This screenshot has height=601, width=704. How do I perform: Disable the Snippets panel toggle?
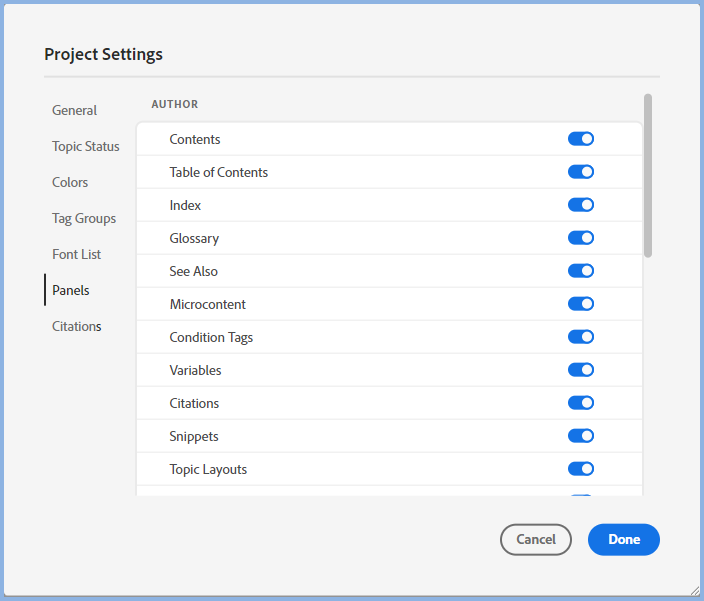[580, 436]
